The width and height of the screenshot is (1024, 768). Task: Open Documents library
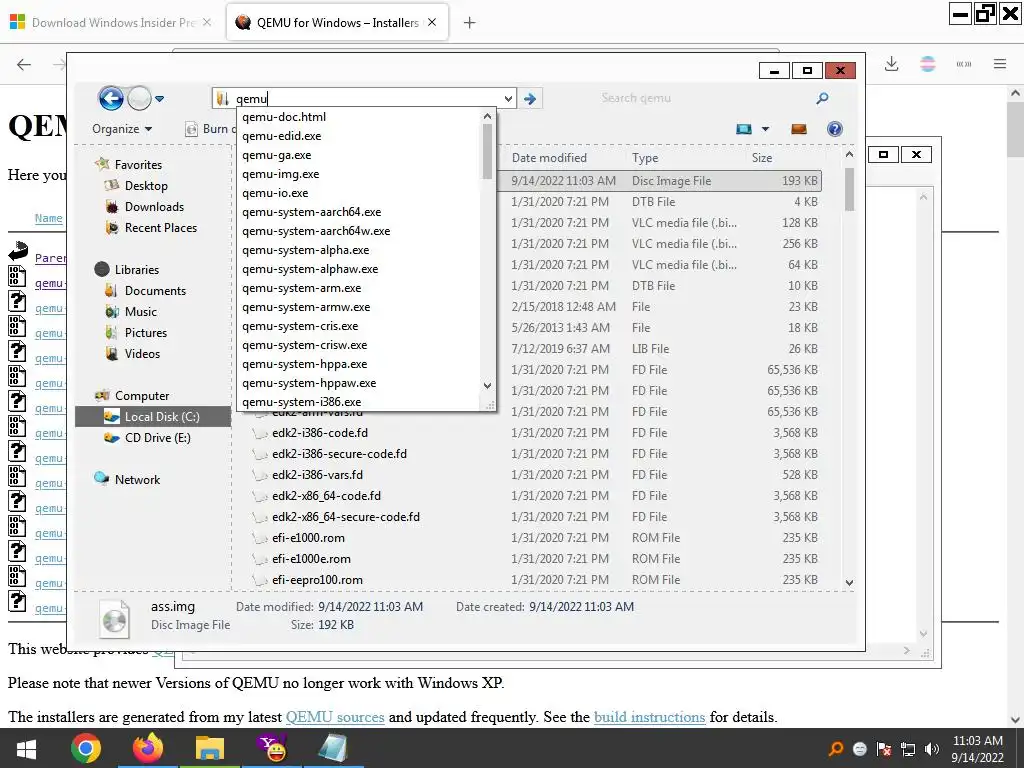pos(155,291)
